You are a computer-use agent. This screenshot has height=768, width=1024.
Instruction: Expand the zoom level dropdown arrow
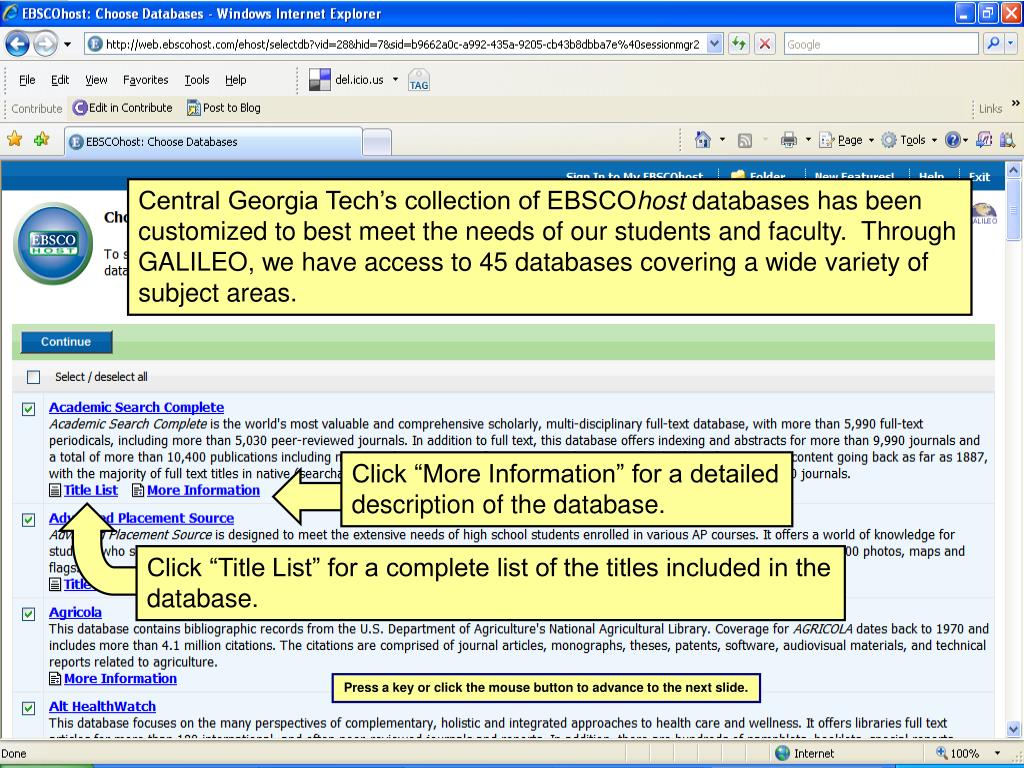(x=997, y=753)
